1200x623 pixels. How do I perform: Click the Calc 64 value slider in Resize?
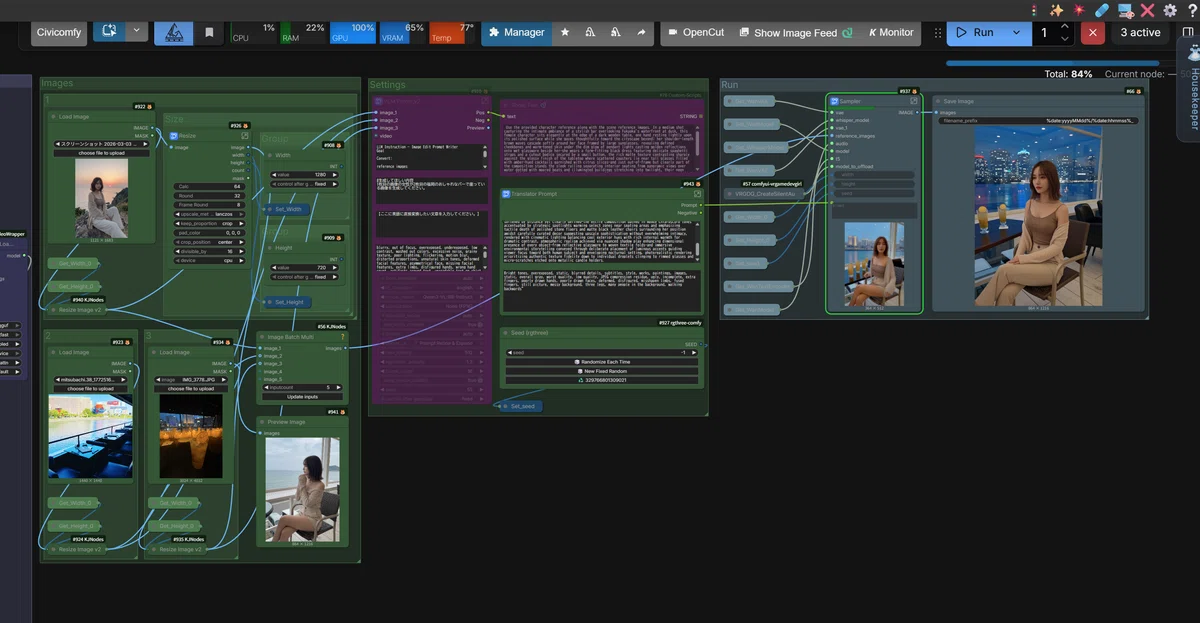(210, 186)
